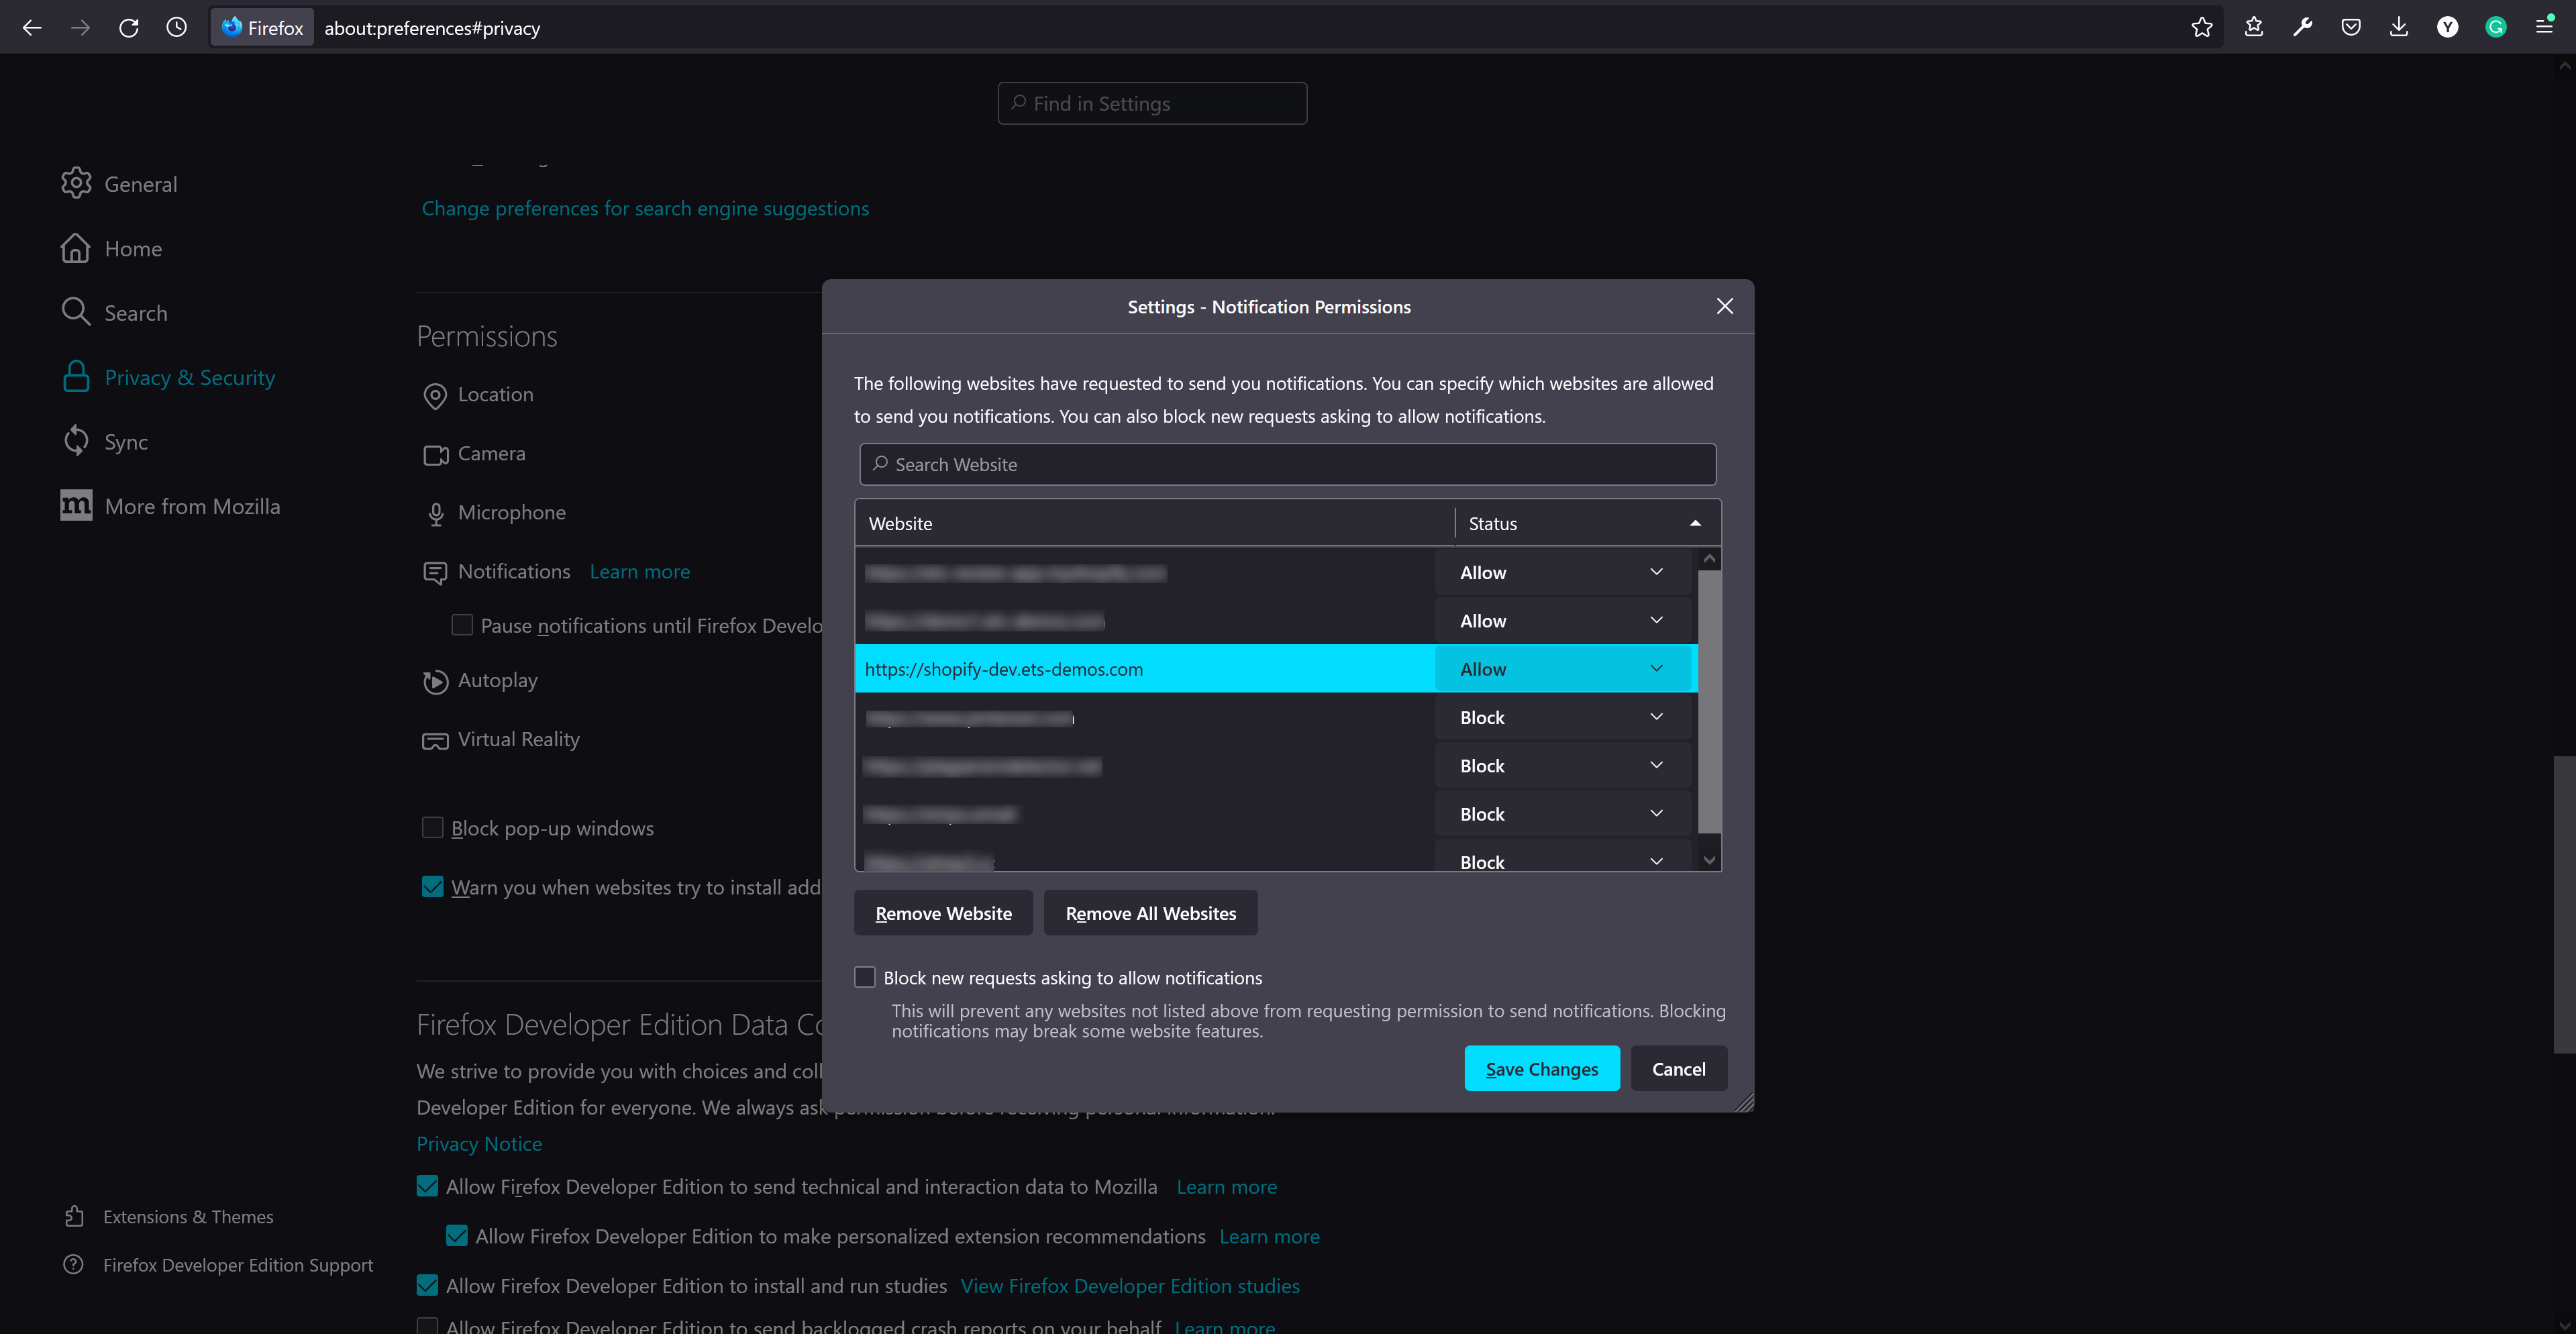Viewport: 2576px width, 1334px height.
Task: Click the website list scroll-down arrow
Action: tap(1709, 860)
